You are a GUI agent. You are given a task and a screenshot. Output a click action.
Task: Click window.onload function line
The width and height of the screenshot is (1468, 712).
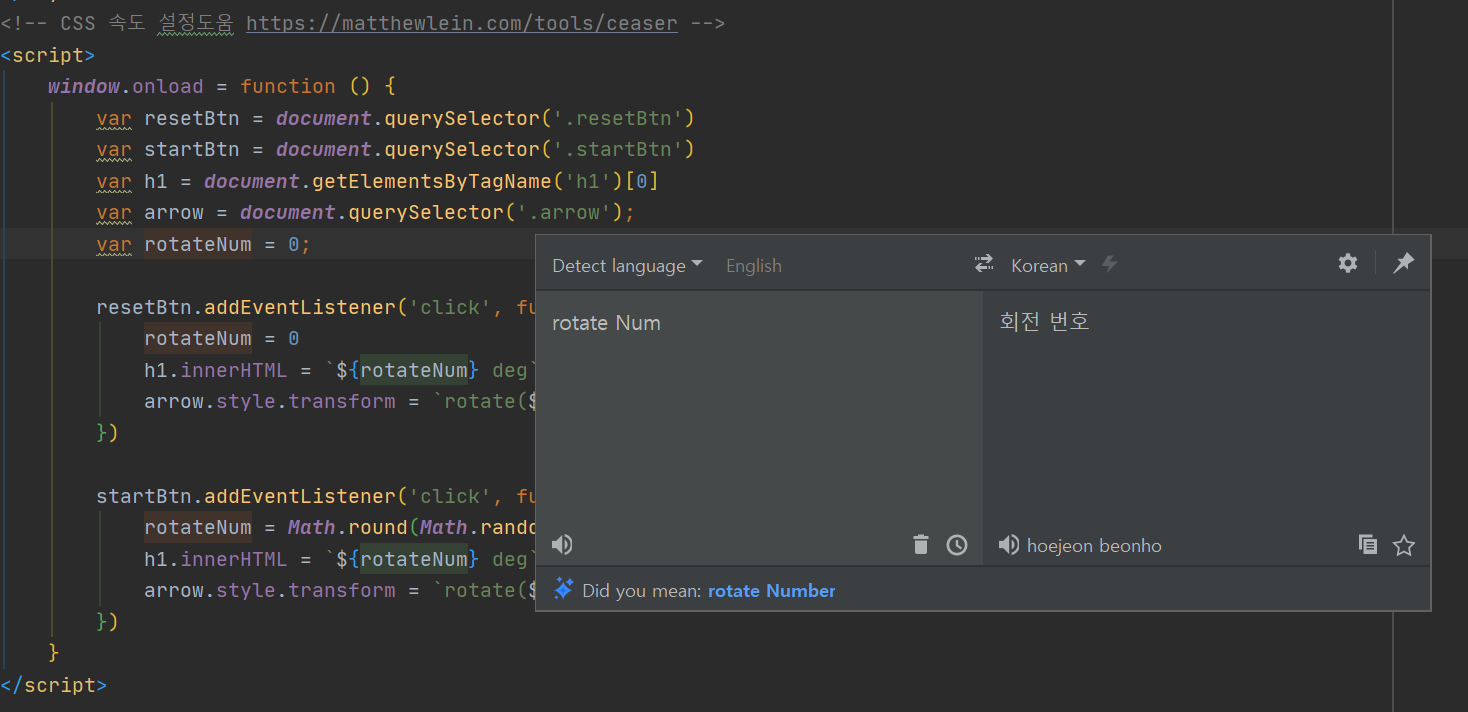point(222,86)
